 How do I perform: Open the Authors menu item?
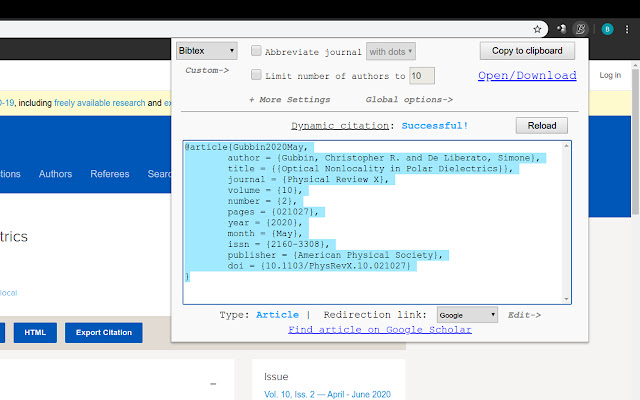[x=55, y=174]
